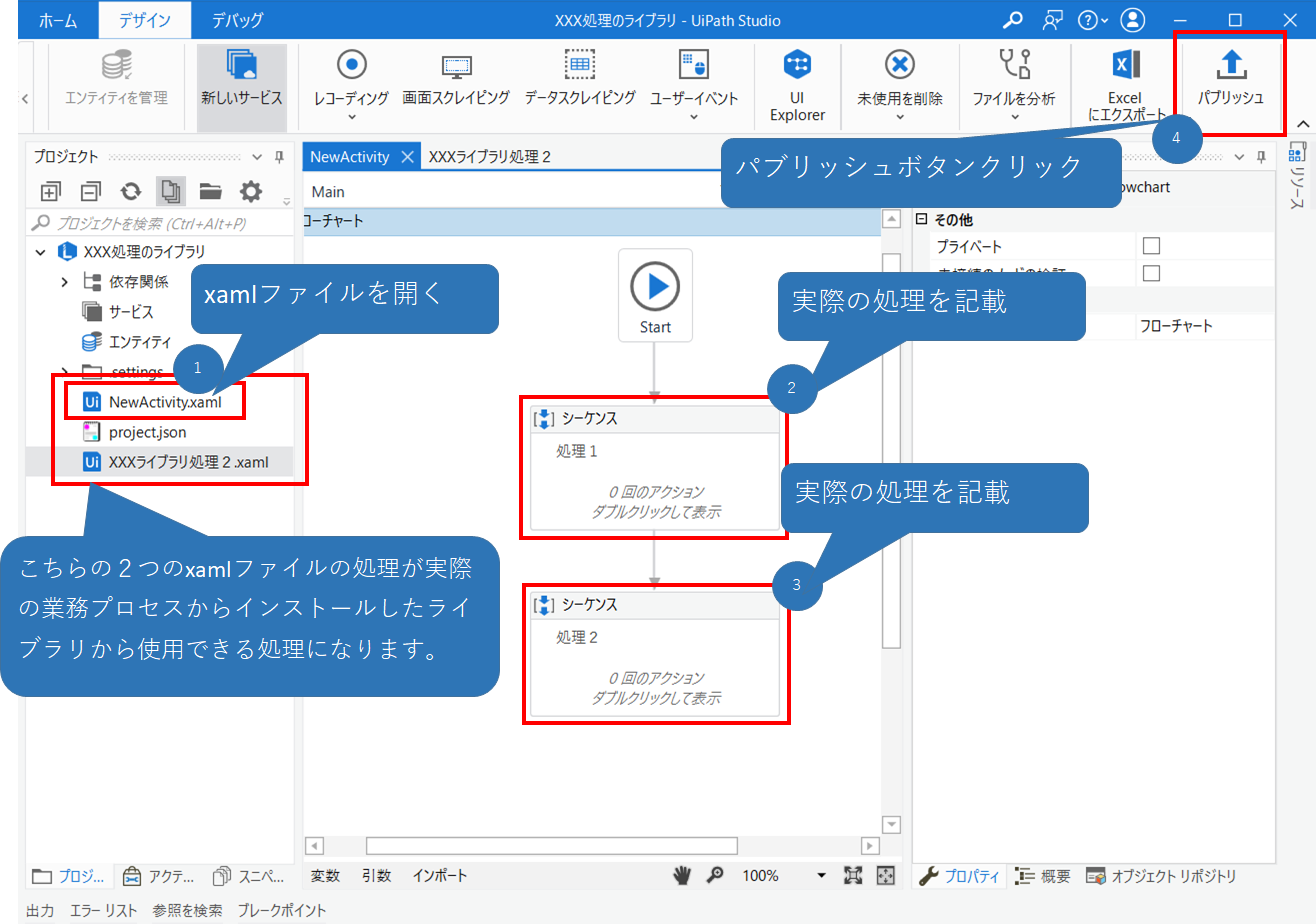This screenshot has height=924, width=1316.
Task: Open the 引数 panel
Action: [x=377, y=875]
